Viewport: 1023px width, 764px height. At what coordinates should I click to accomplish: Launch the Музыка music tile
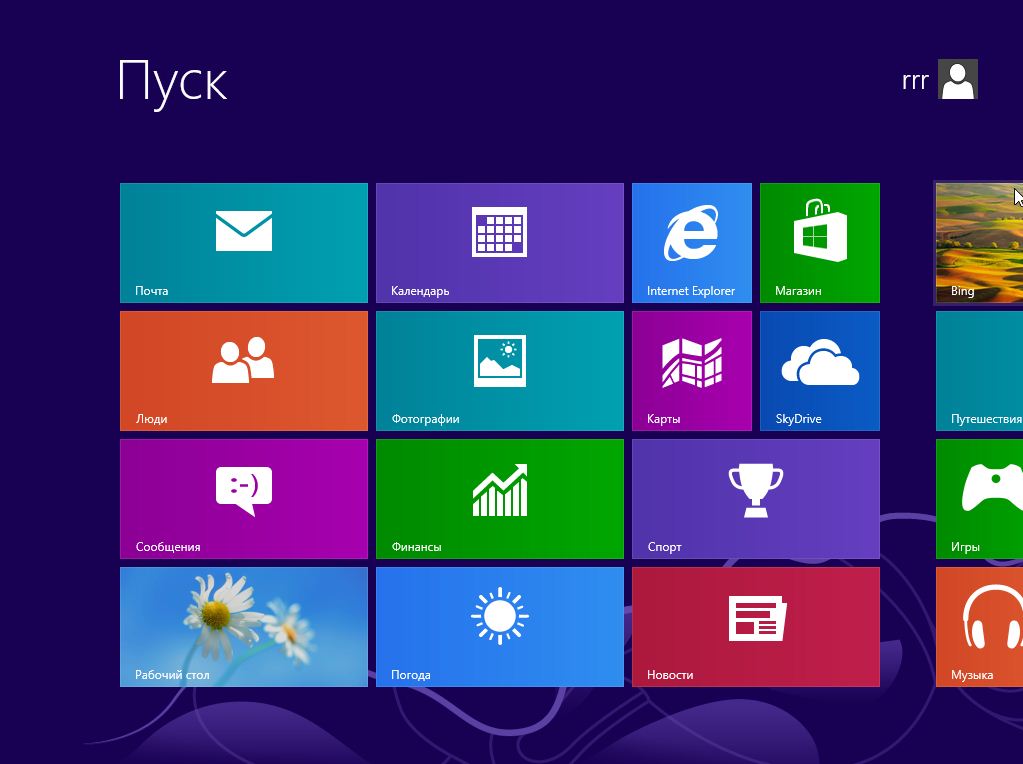coord(980,627)
